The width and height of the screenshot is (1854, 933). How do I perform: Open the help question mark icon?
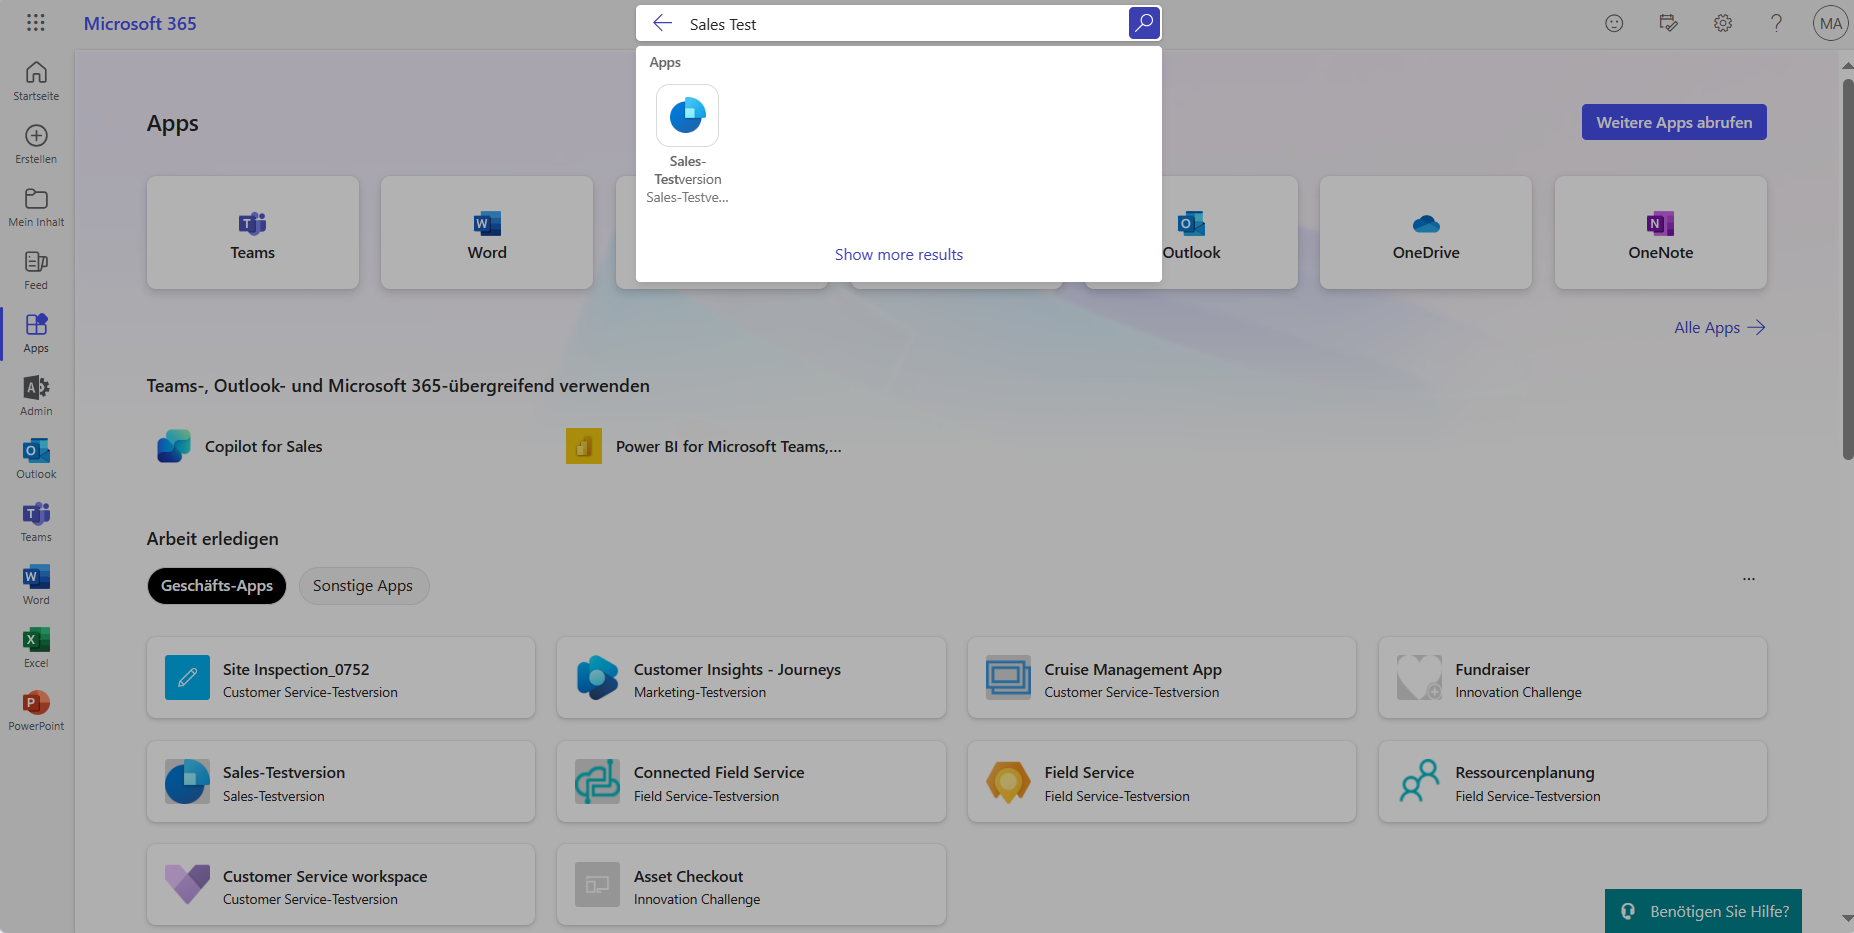coord(1776,23)
